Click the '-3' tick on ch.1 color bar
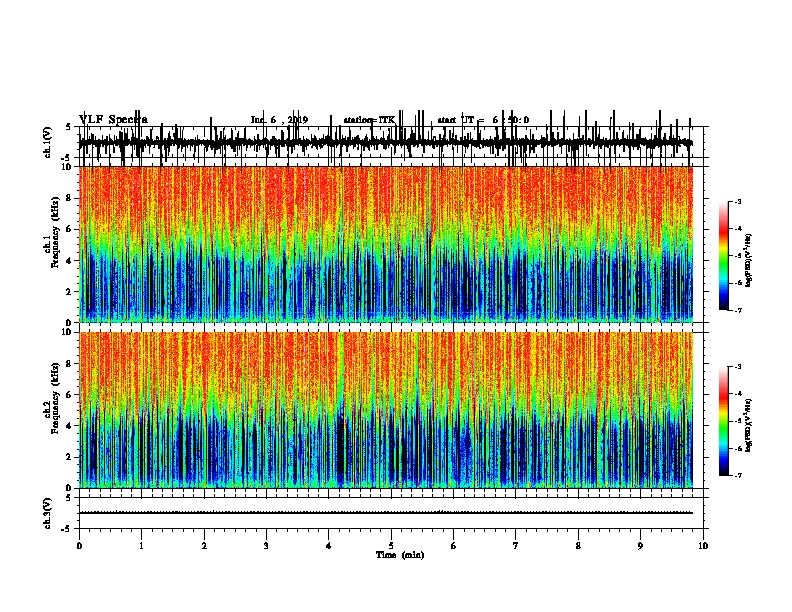 pyautogui.click(x=737, y=201)
